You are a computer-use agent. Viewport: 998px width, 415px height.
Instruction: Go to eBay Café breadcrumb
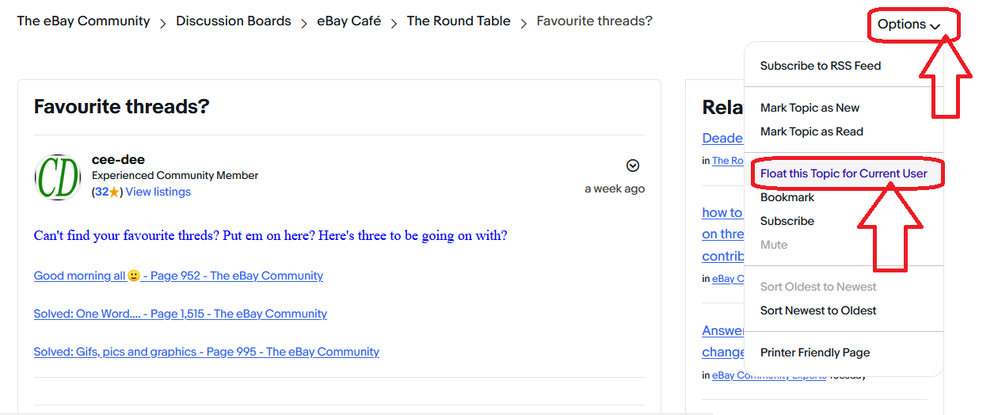pyautogui.click(x=349, y=21)
